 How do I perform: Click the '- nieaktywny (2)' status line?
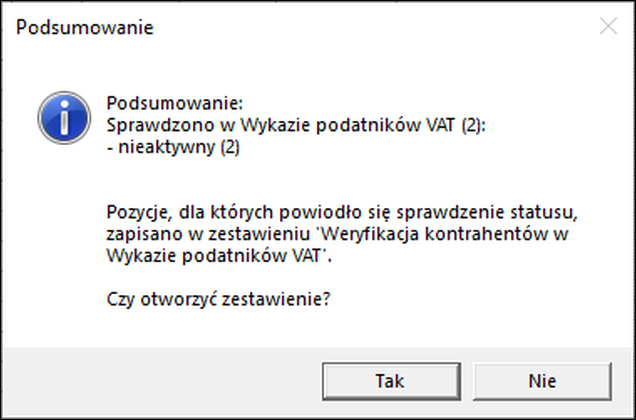click(173, 147)
